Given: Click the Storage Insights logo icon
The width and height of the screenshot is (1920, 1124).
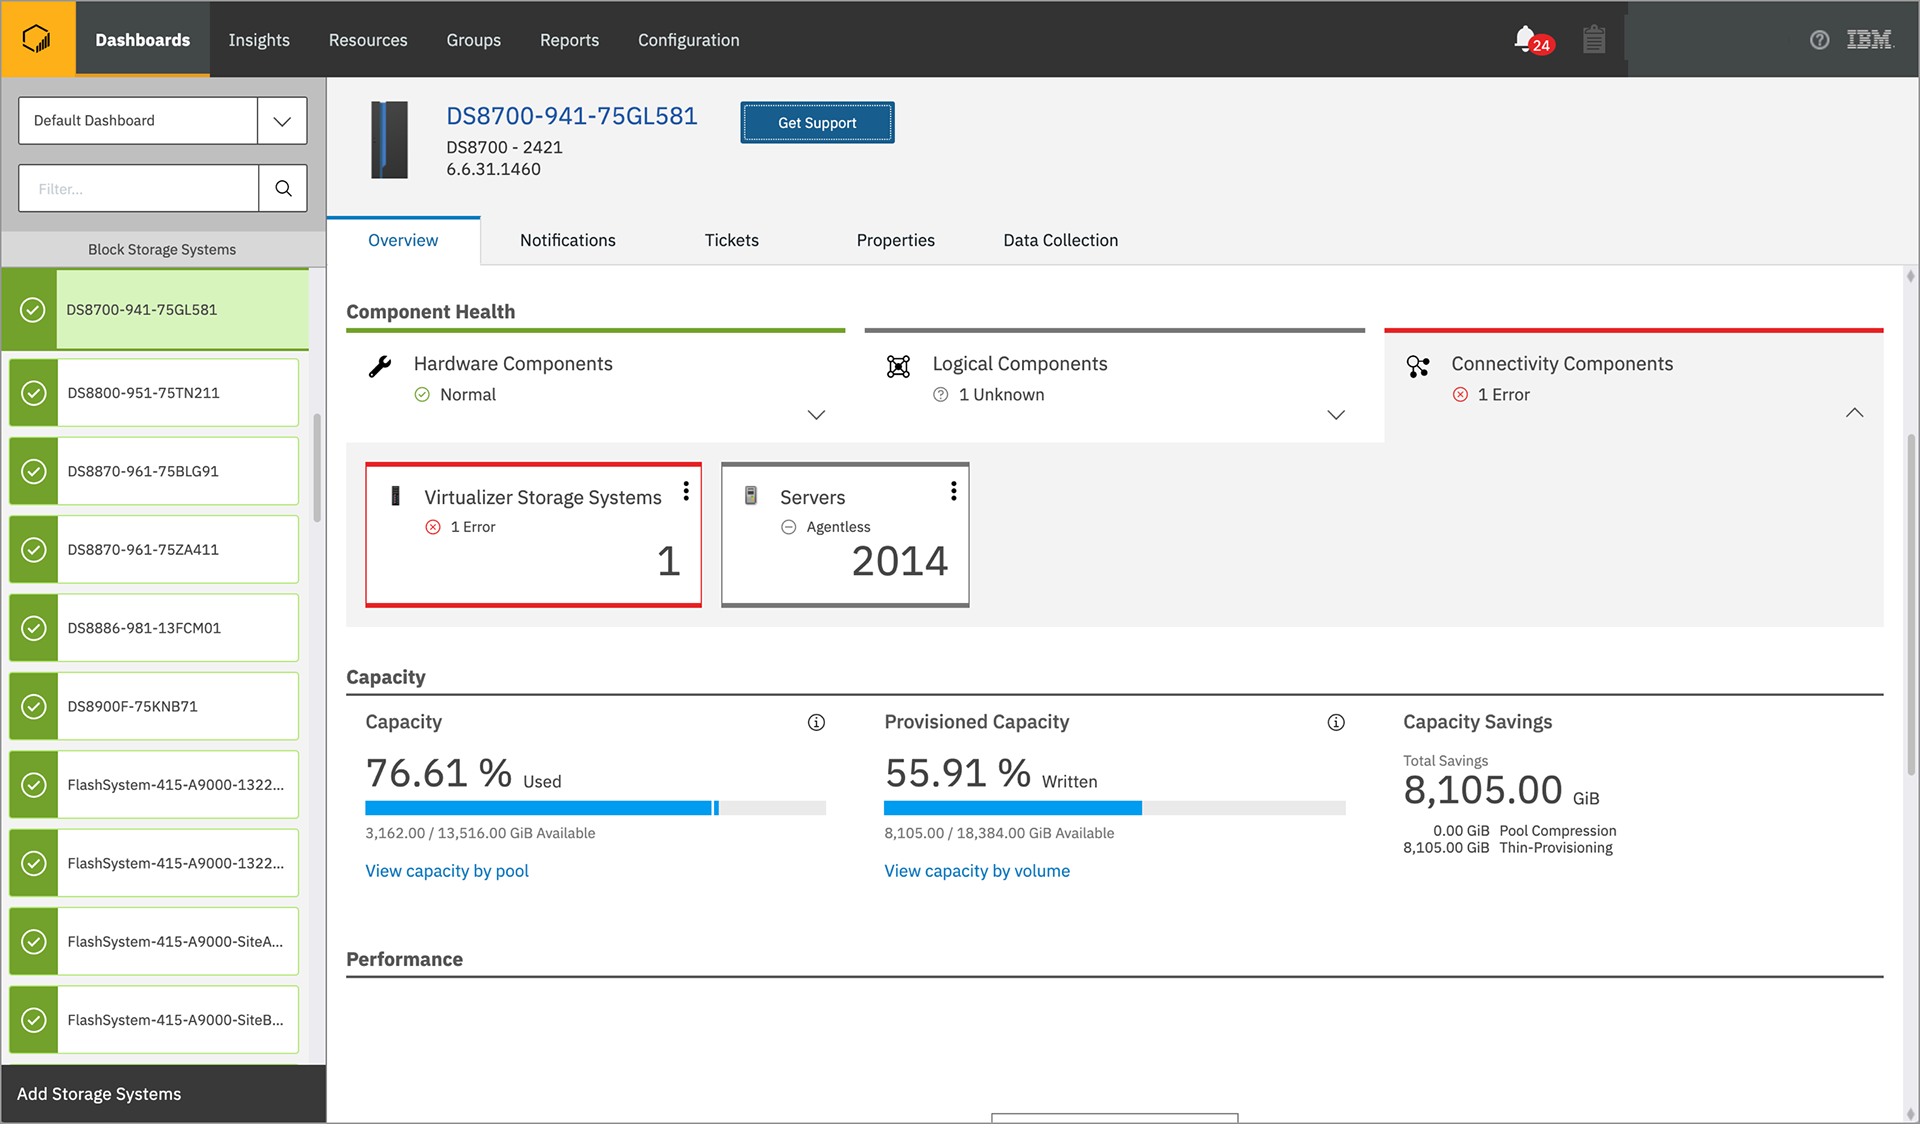Looking at the screenshot, I should tap(37, 39).
